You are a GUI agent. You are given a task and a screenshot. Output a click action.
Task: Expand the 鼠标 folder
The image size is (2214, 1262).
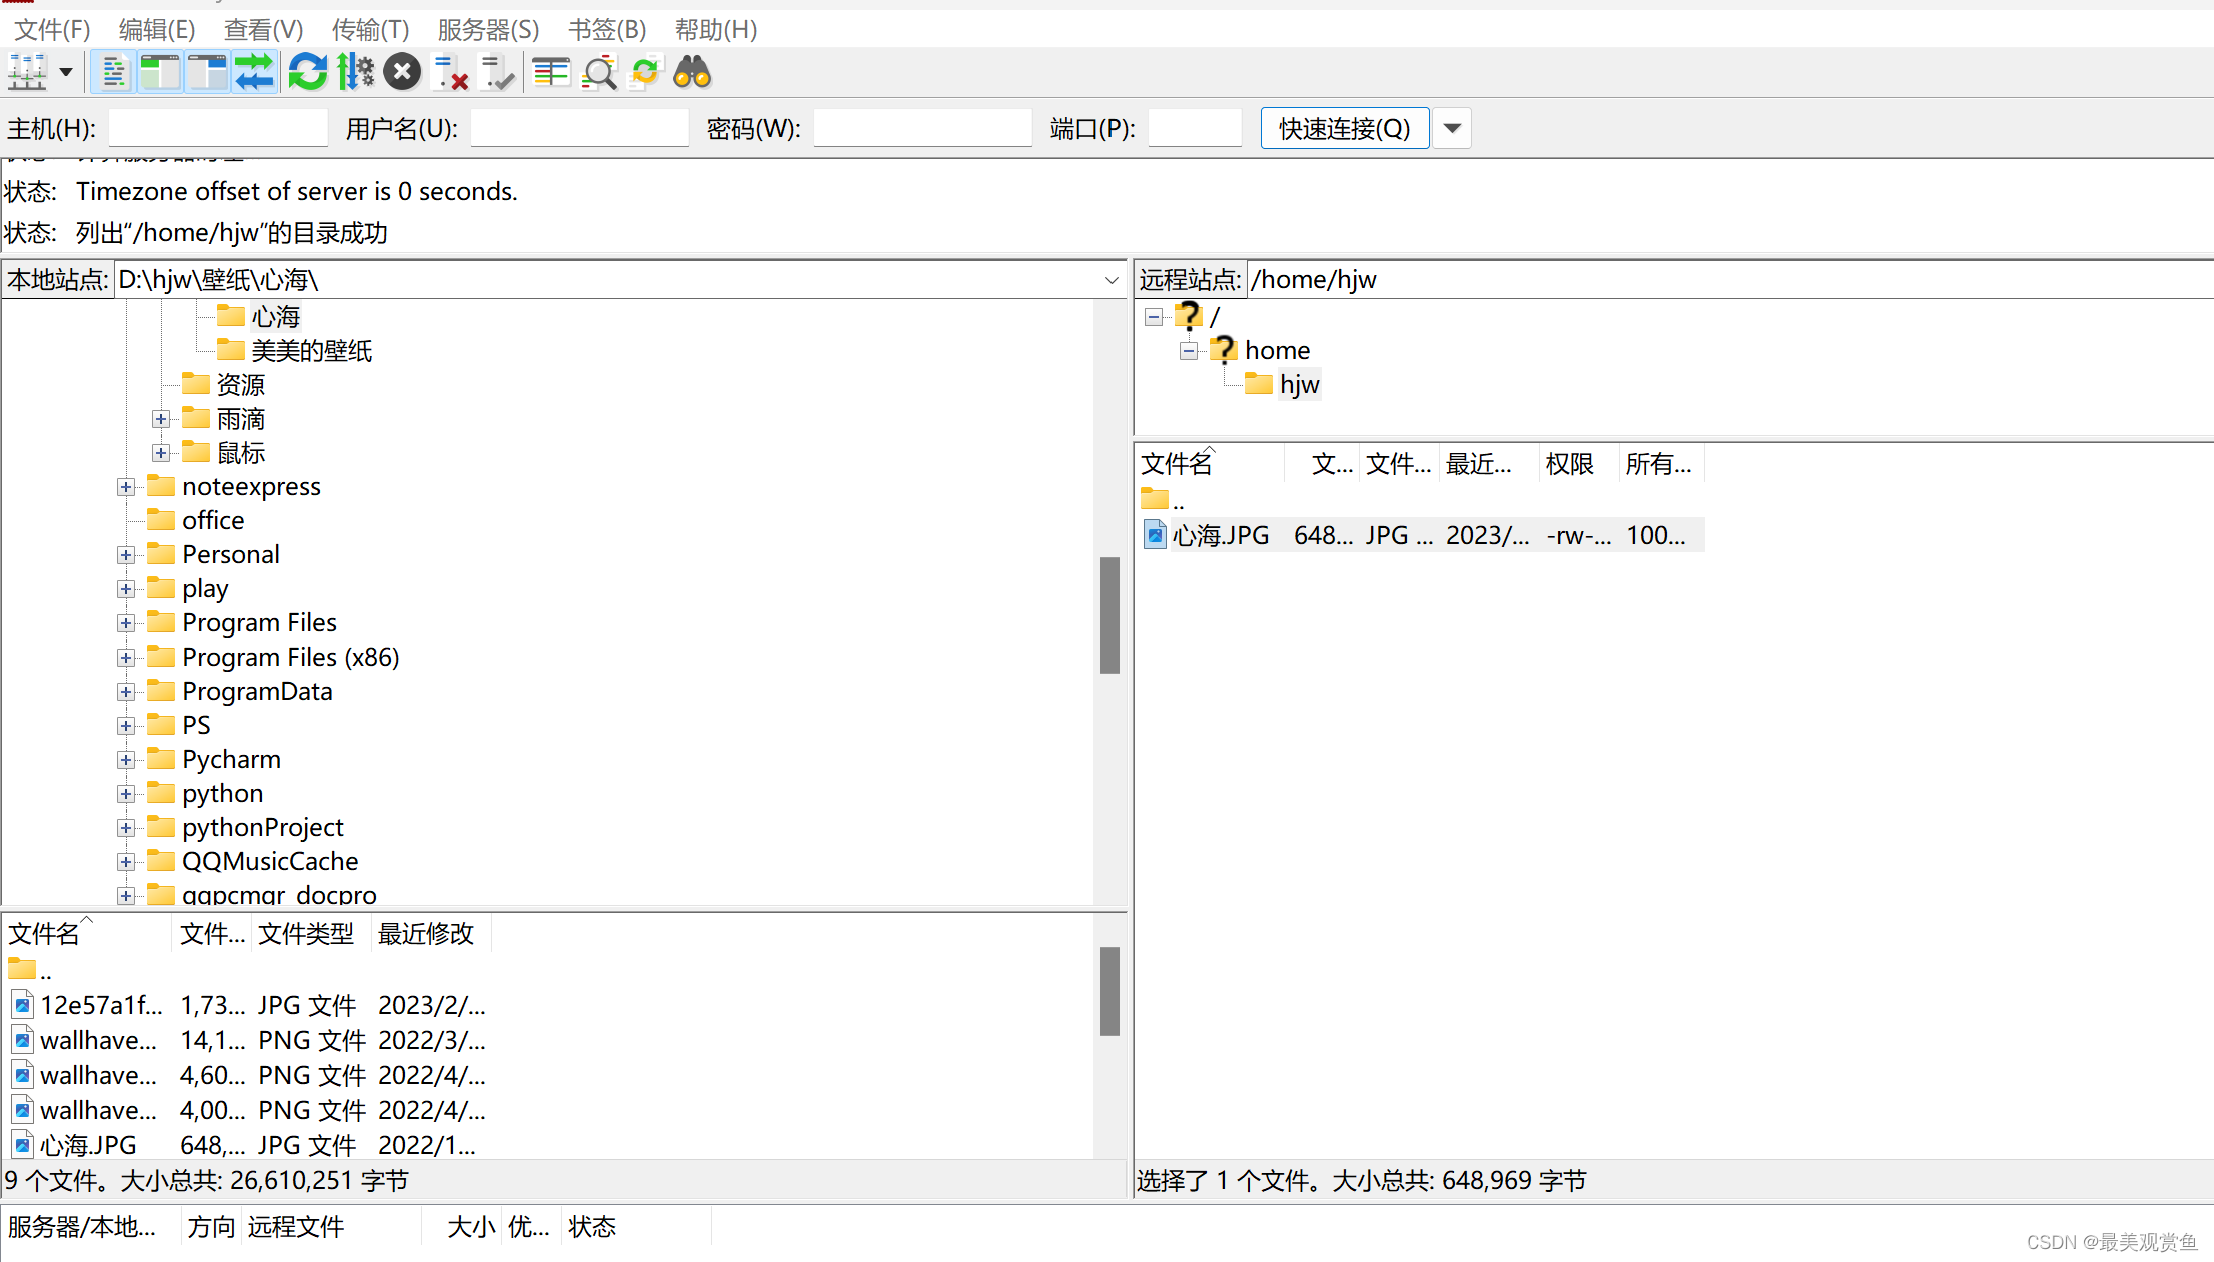coord(161,453)
